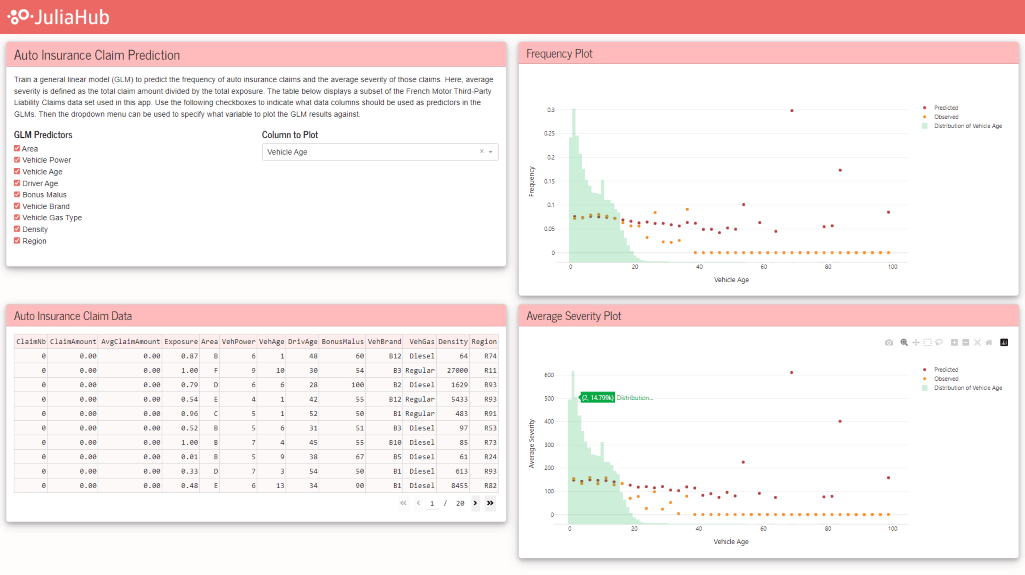Click the camera icon to download plot image
Image resolution: width=1025 pixels, height=575 pixels.
click(889, 342)
